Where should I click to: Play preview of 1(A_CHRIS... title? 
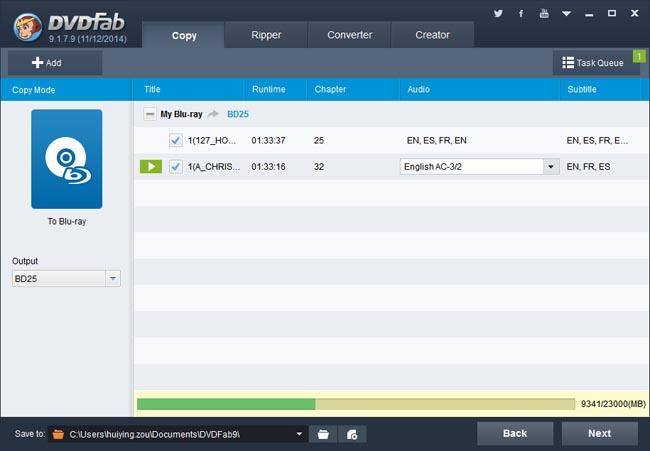[151, 167]
